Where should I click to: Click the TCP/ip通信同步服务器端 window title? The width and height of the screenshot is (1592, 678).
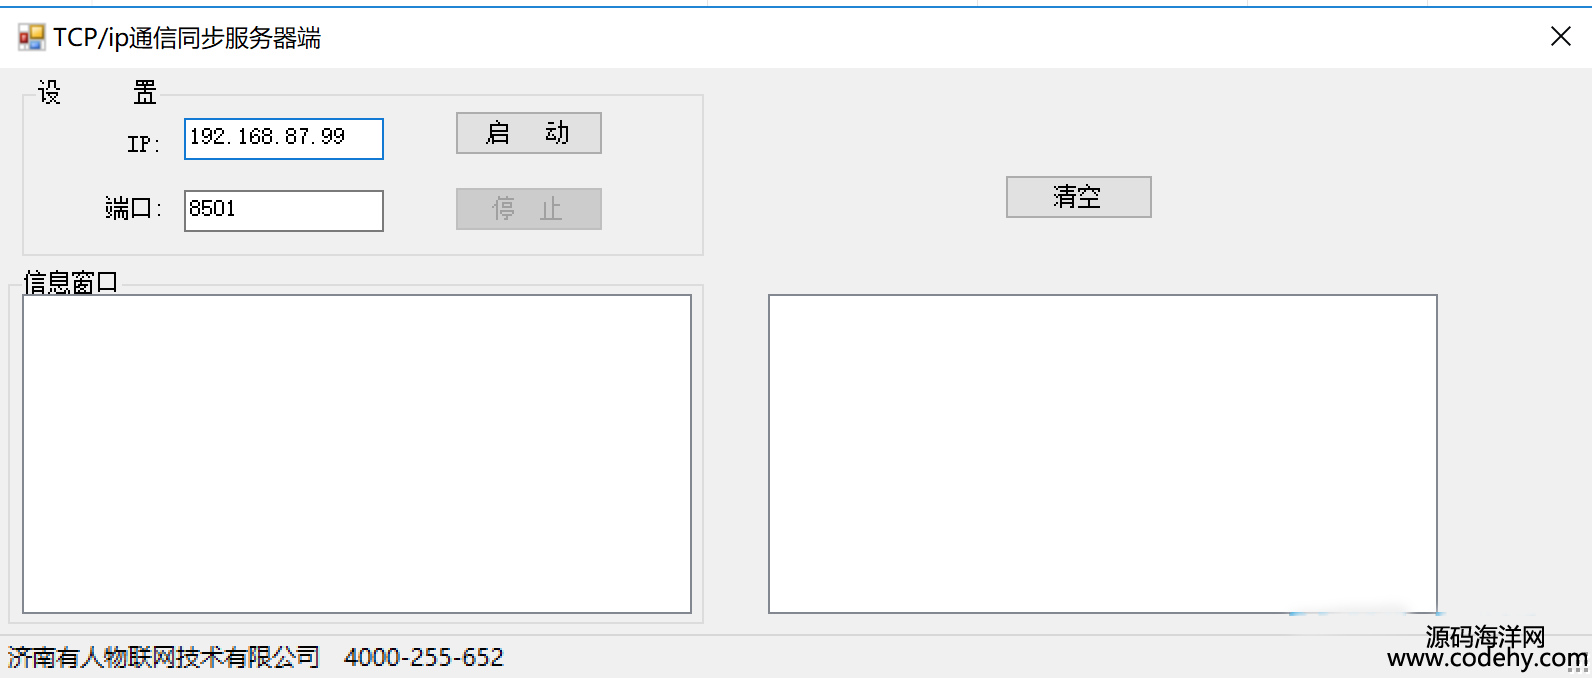187,38
